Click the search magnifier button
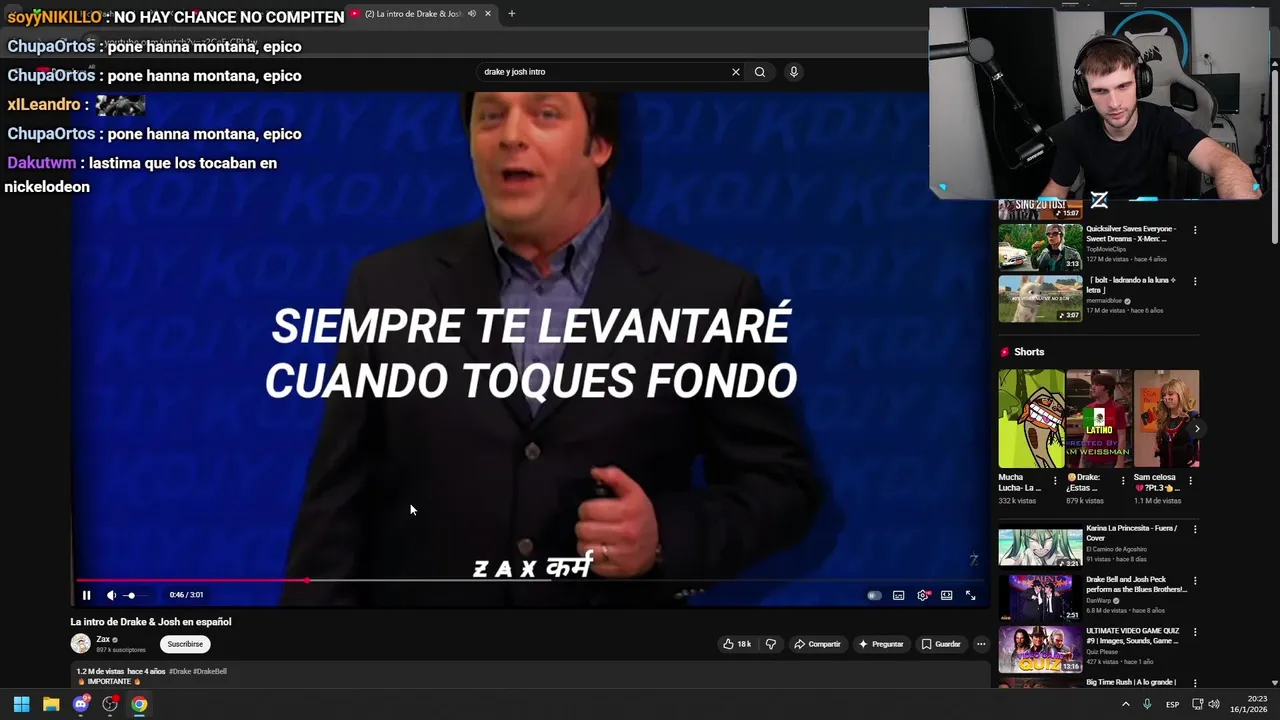This screenshot has width=1280, height=720. point(760,72)
